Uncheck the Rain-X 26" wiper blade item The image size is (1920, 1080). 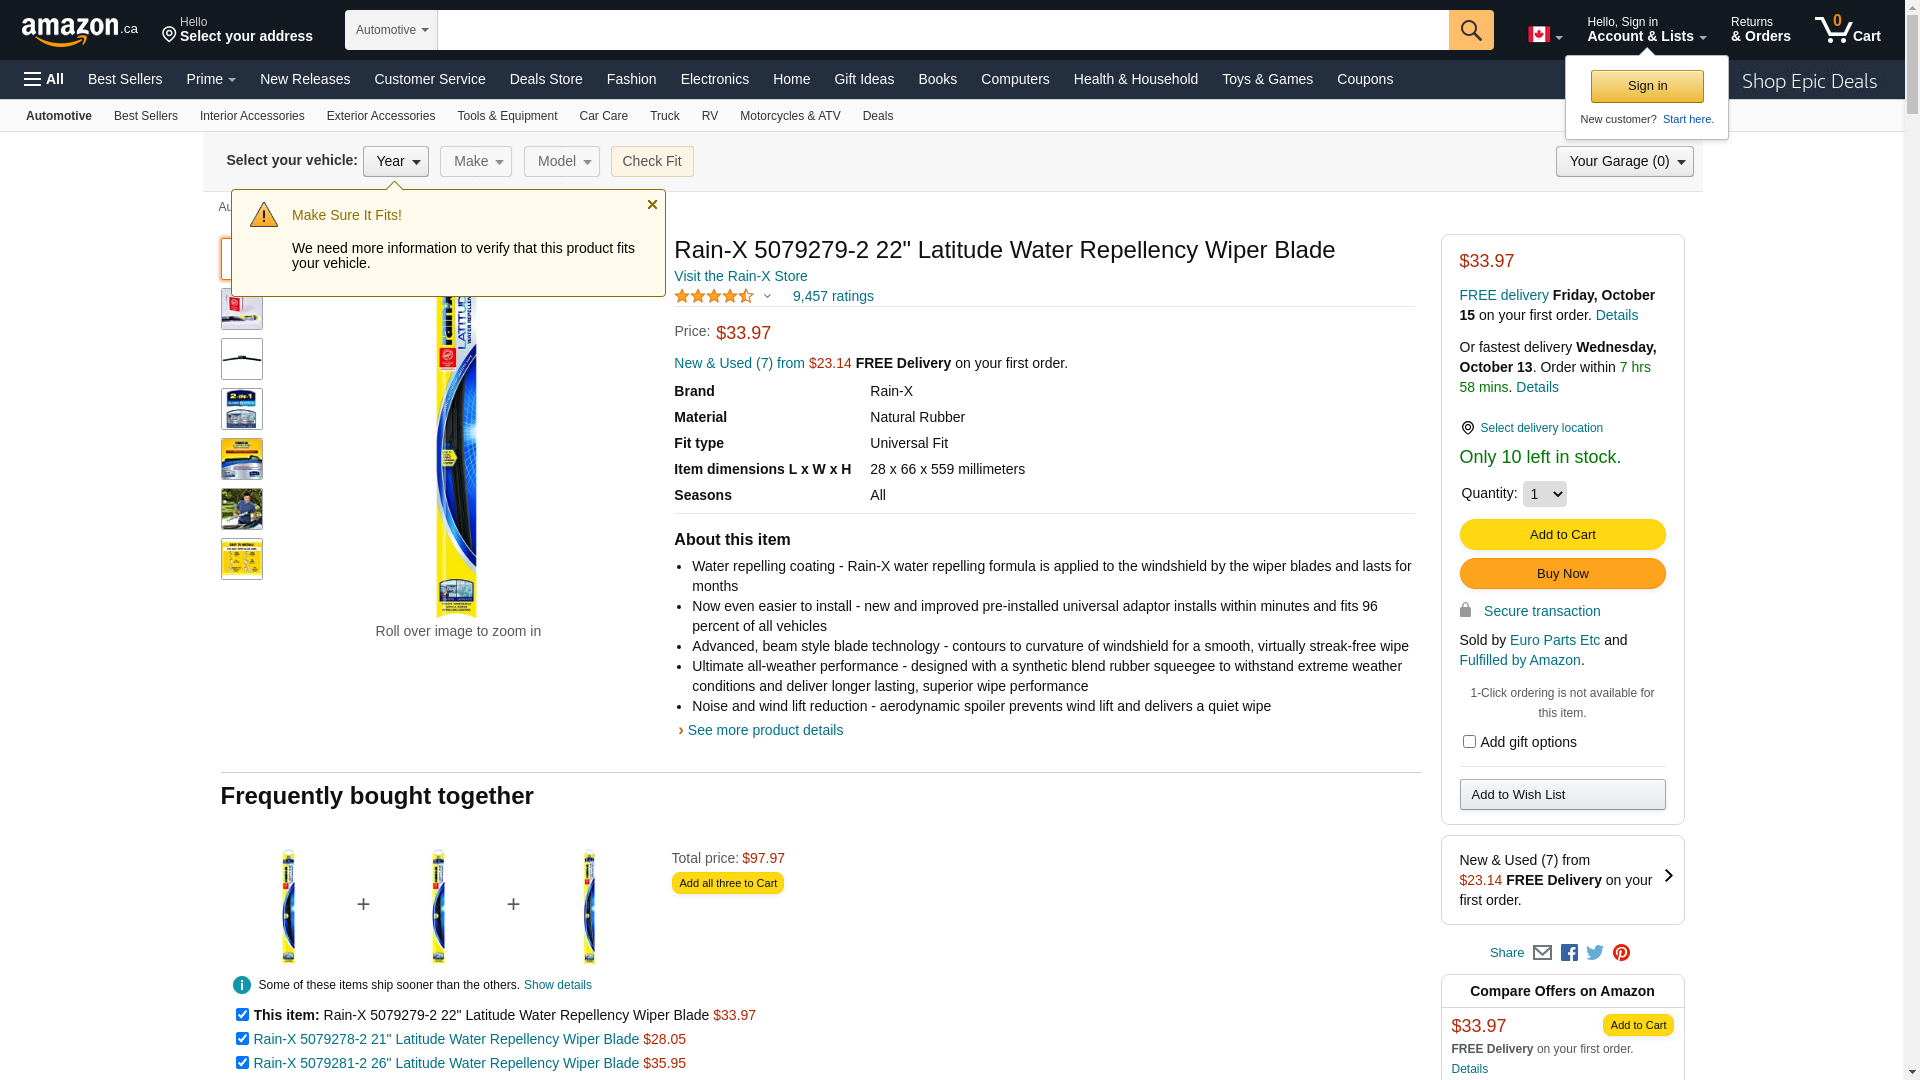pos(242,1063)
